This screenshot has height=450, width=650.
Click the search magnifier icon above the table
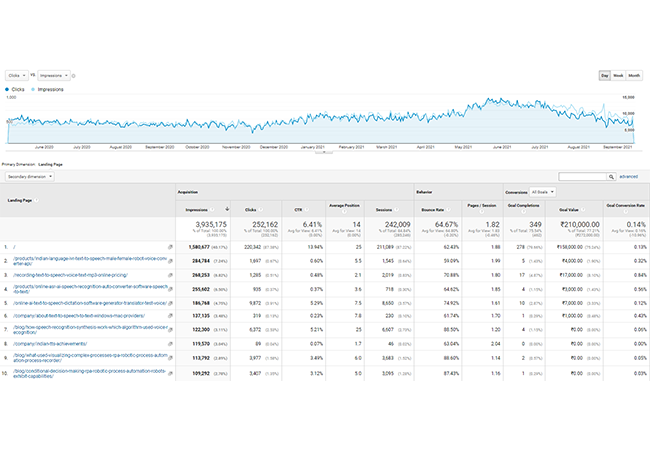click(x=611, y=176)
